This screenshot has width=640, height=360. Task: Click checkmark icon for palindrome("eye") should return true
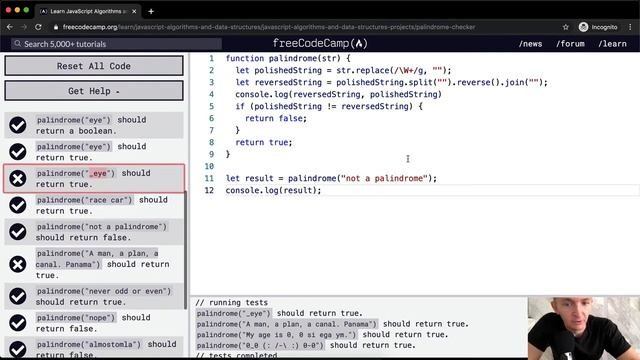click(18, 152)
